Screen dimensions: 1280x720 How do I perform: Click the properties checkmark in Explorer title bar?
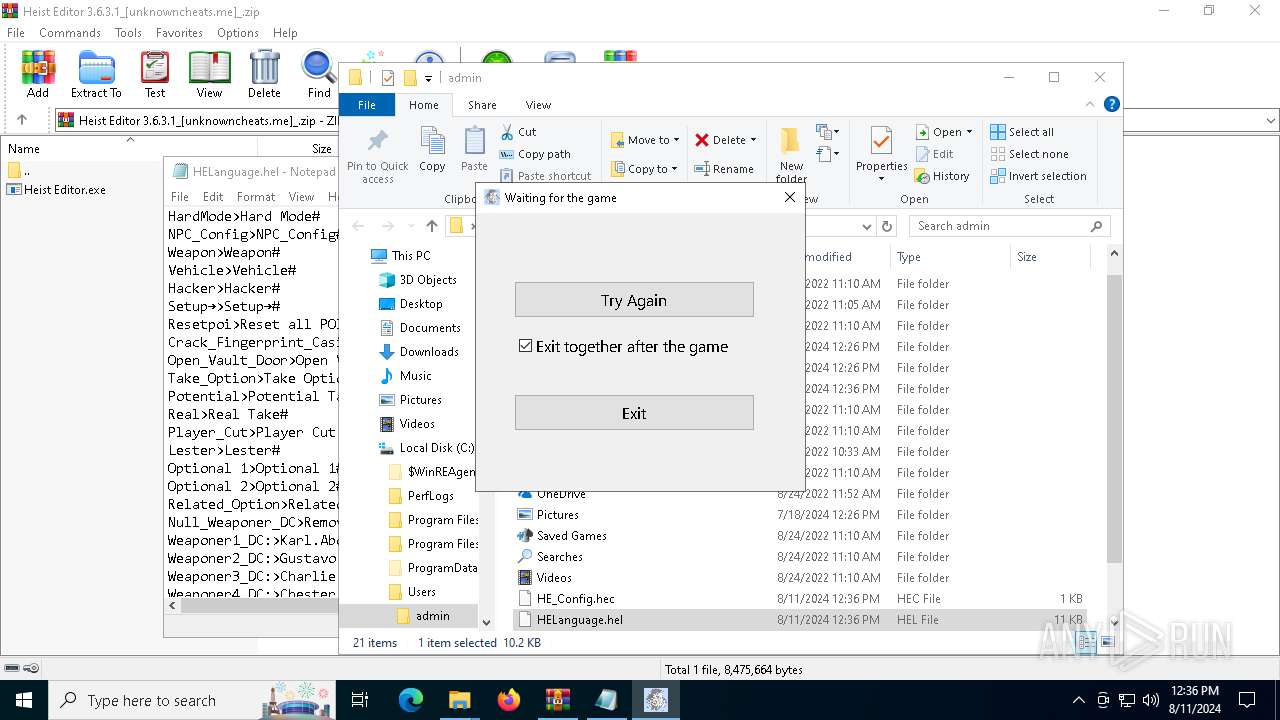tap(388, 78)
